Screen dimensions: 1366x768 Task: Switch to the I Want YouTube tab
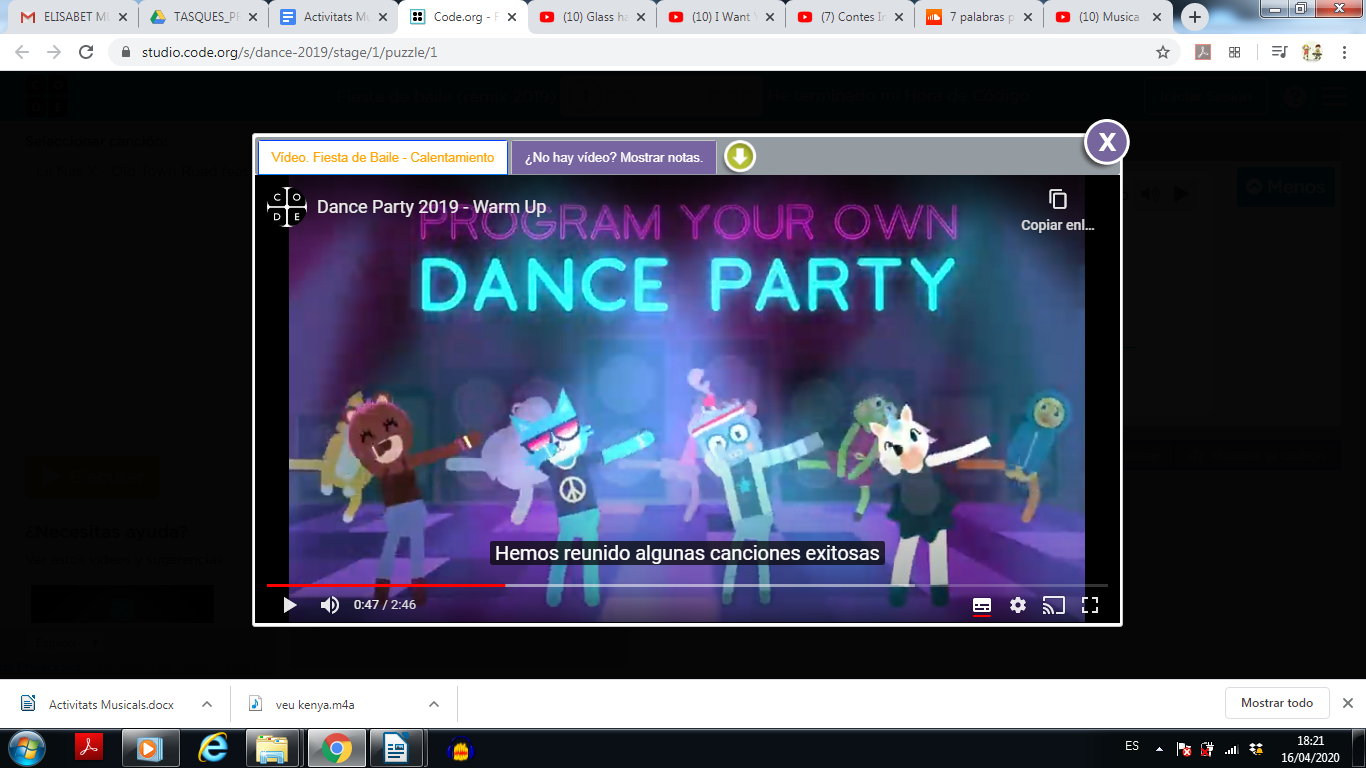point(721,17)
